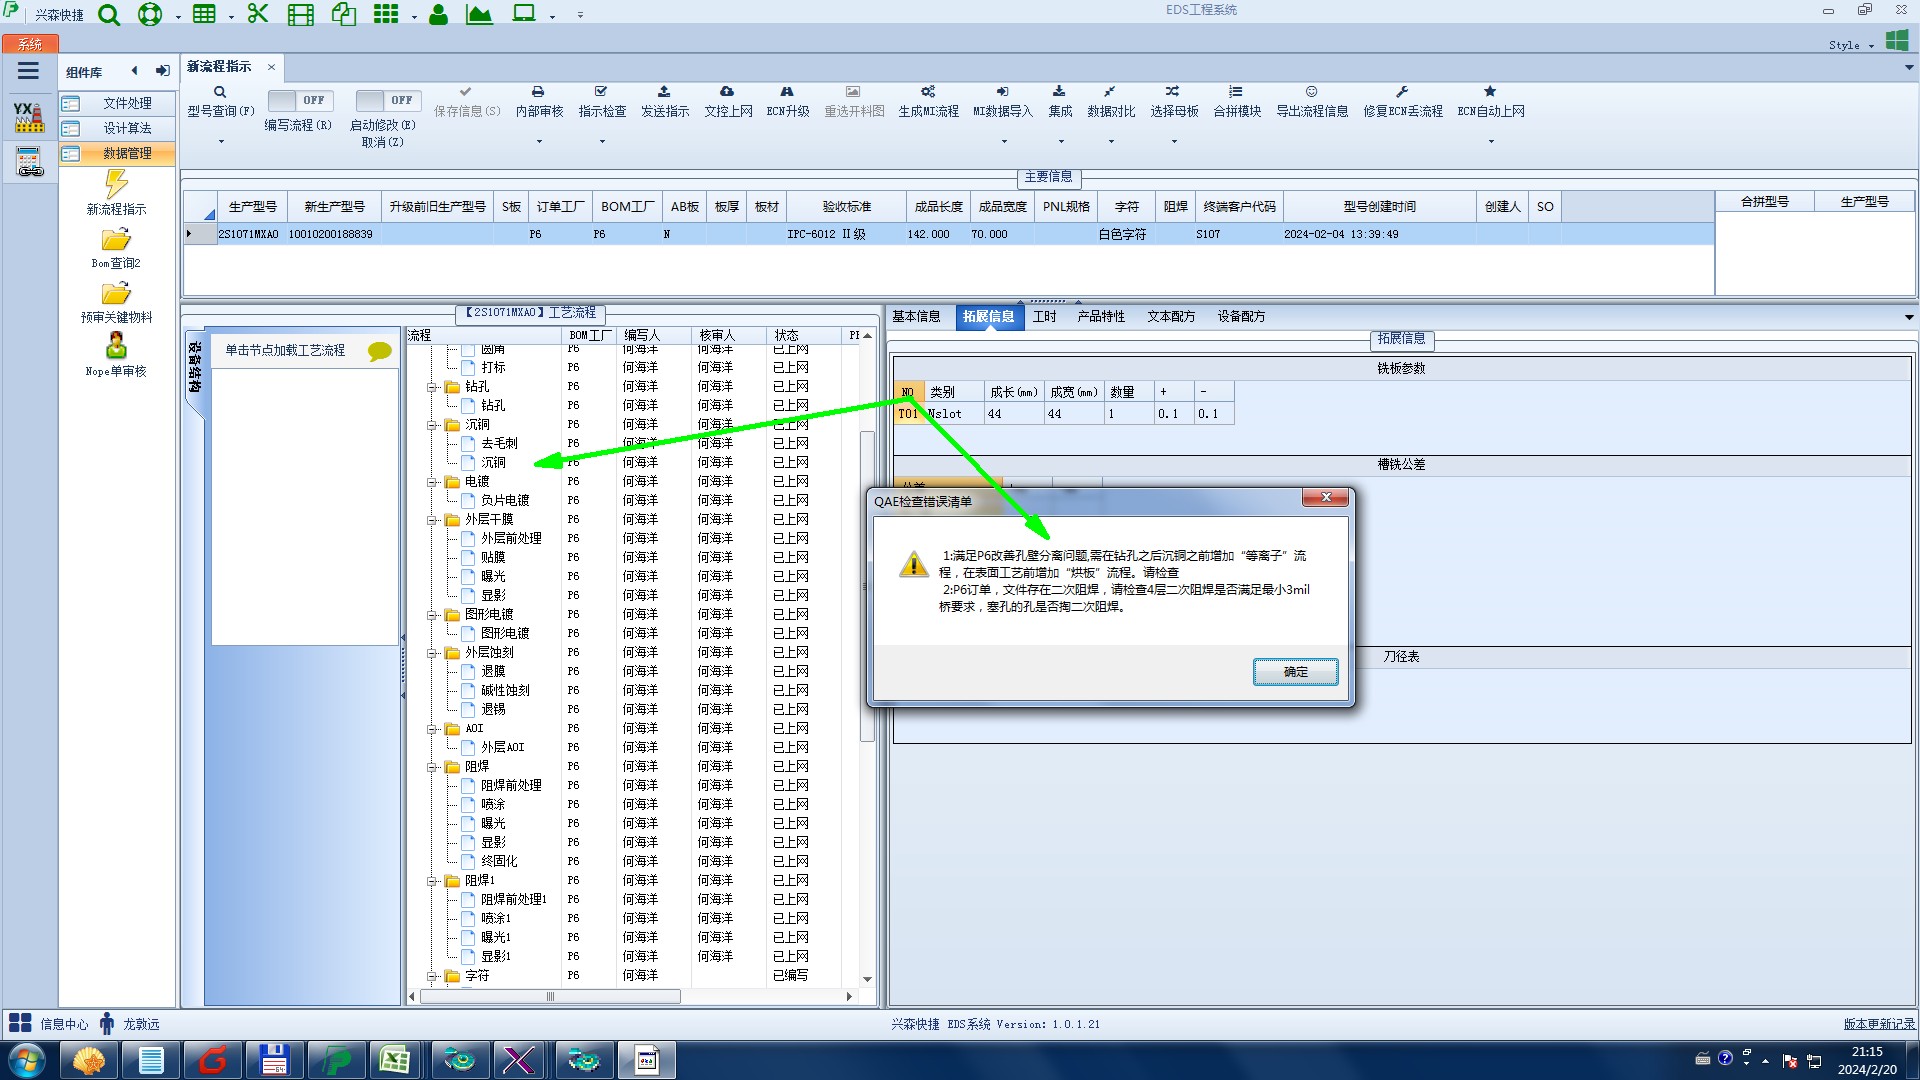This screenshot has width=1920, height=1080.
Task: Click the 数据对比 toolbar icon
Action: point(1110,92)
